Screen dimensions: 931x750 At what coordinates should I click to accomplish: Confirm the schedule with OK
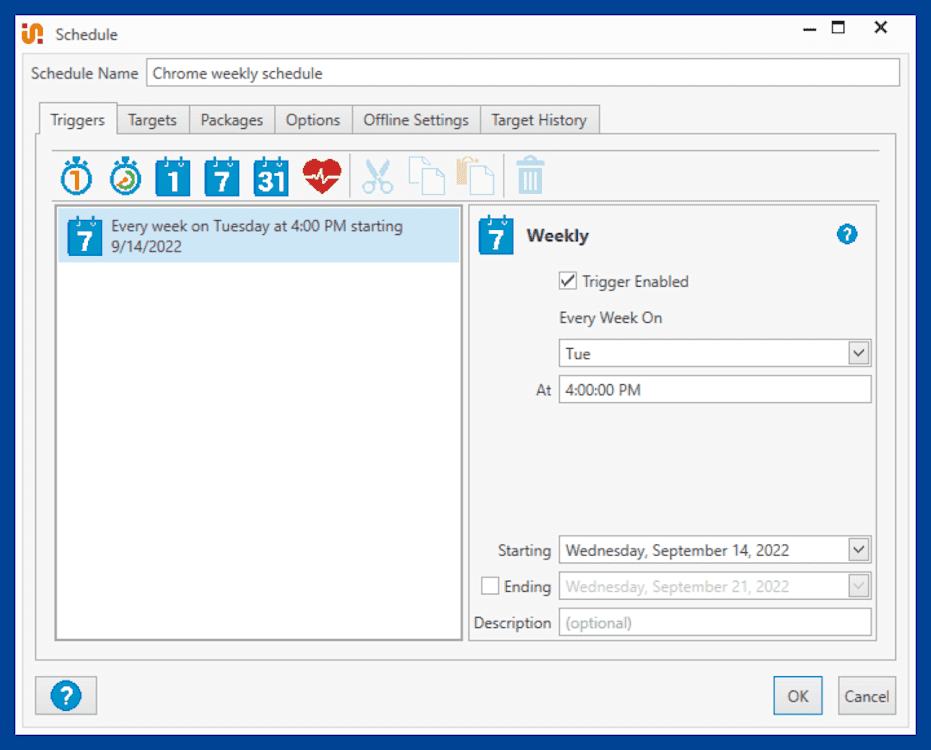click(x=797, y=695)
